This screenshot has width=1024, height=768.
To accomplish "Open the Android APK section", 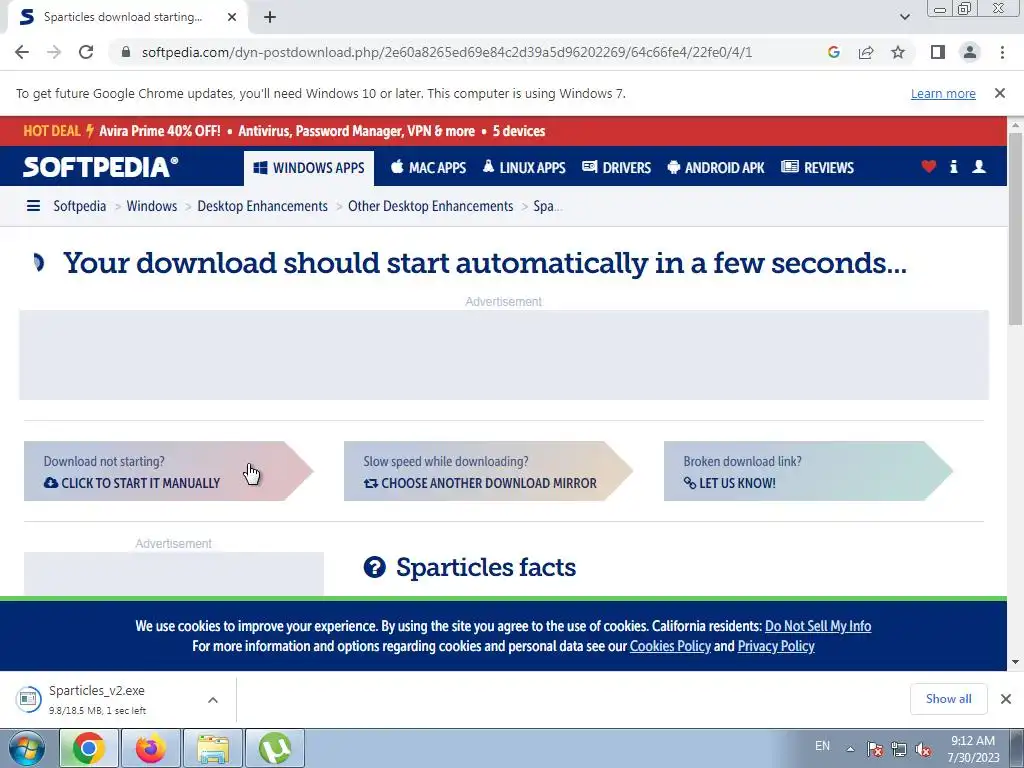I will 716,168.
